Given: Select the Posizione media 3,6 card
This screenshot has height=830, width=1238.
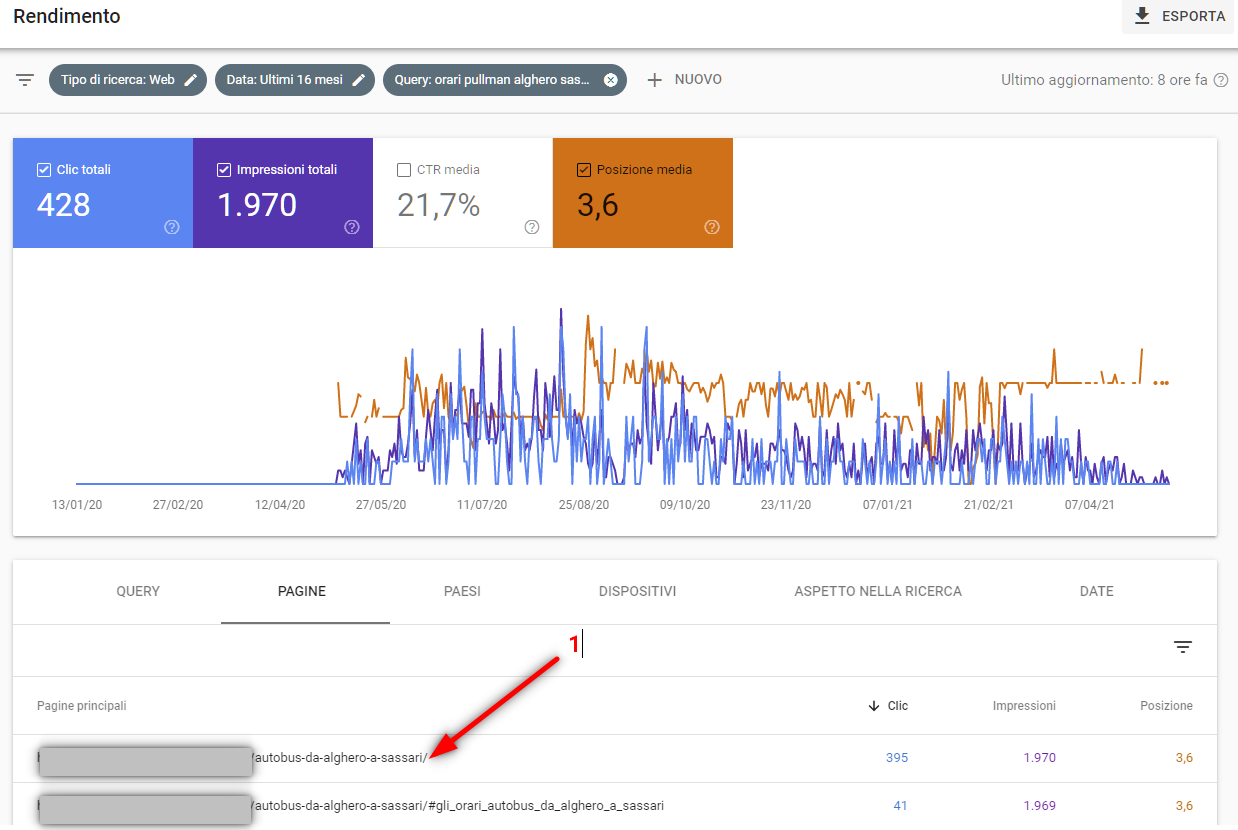Looking at the screenshot, I should (x=643, y=193).
